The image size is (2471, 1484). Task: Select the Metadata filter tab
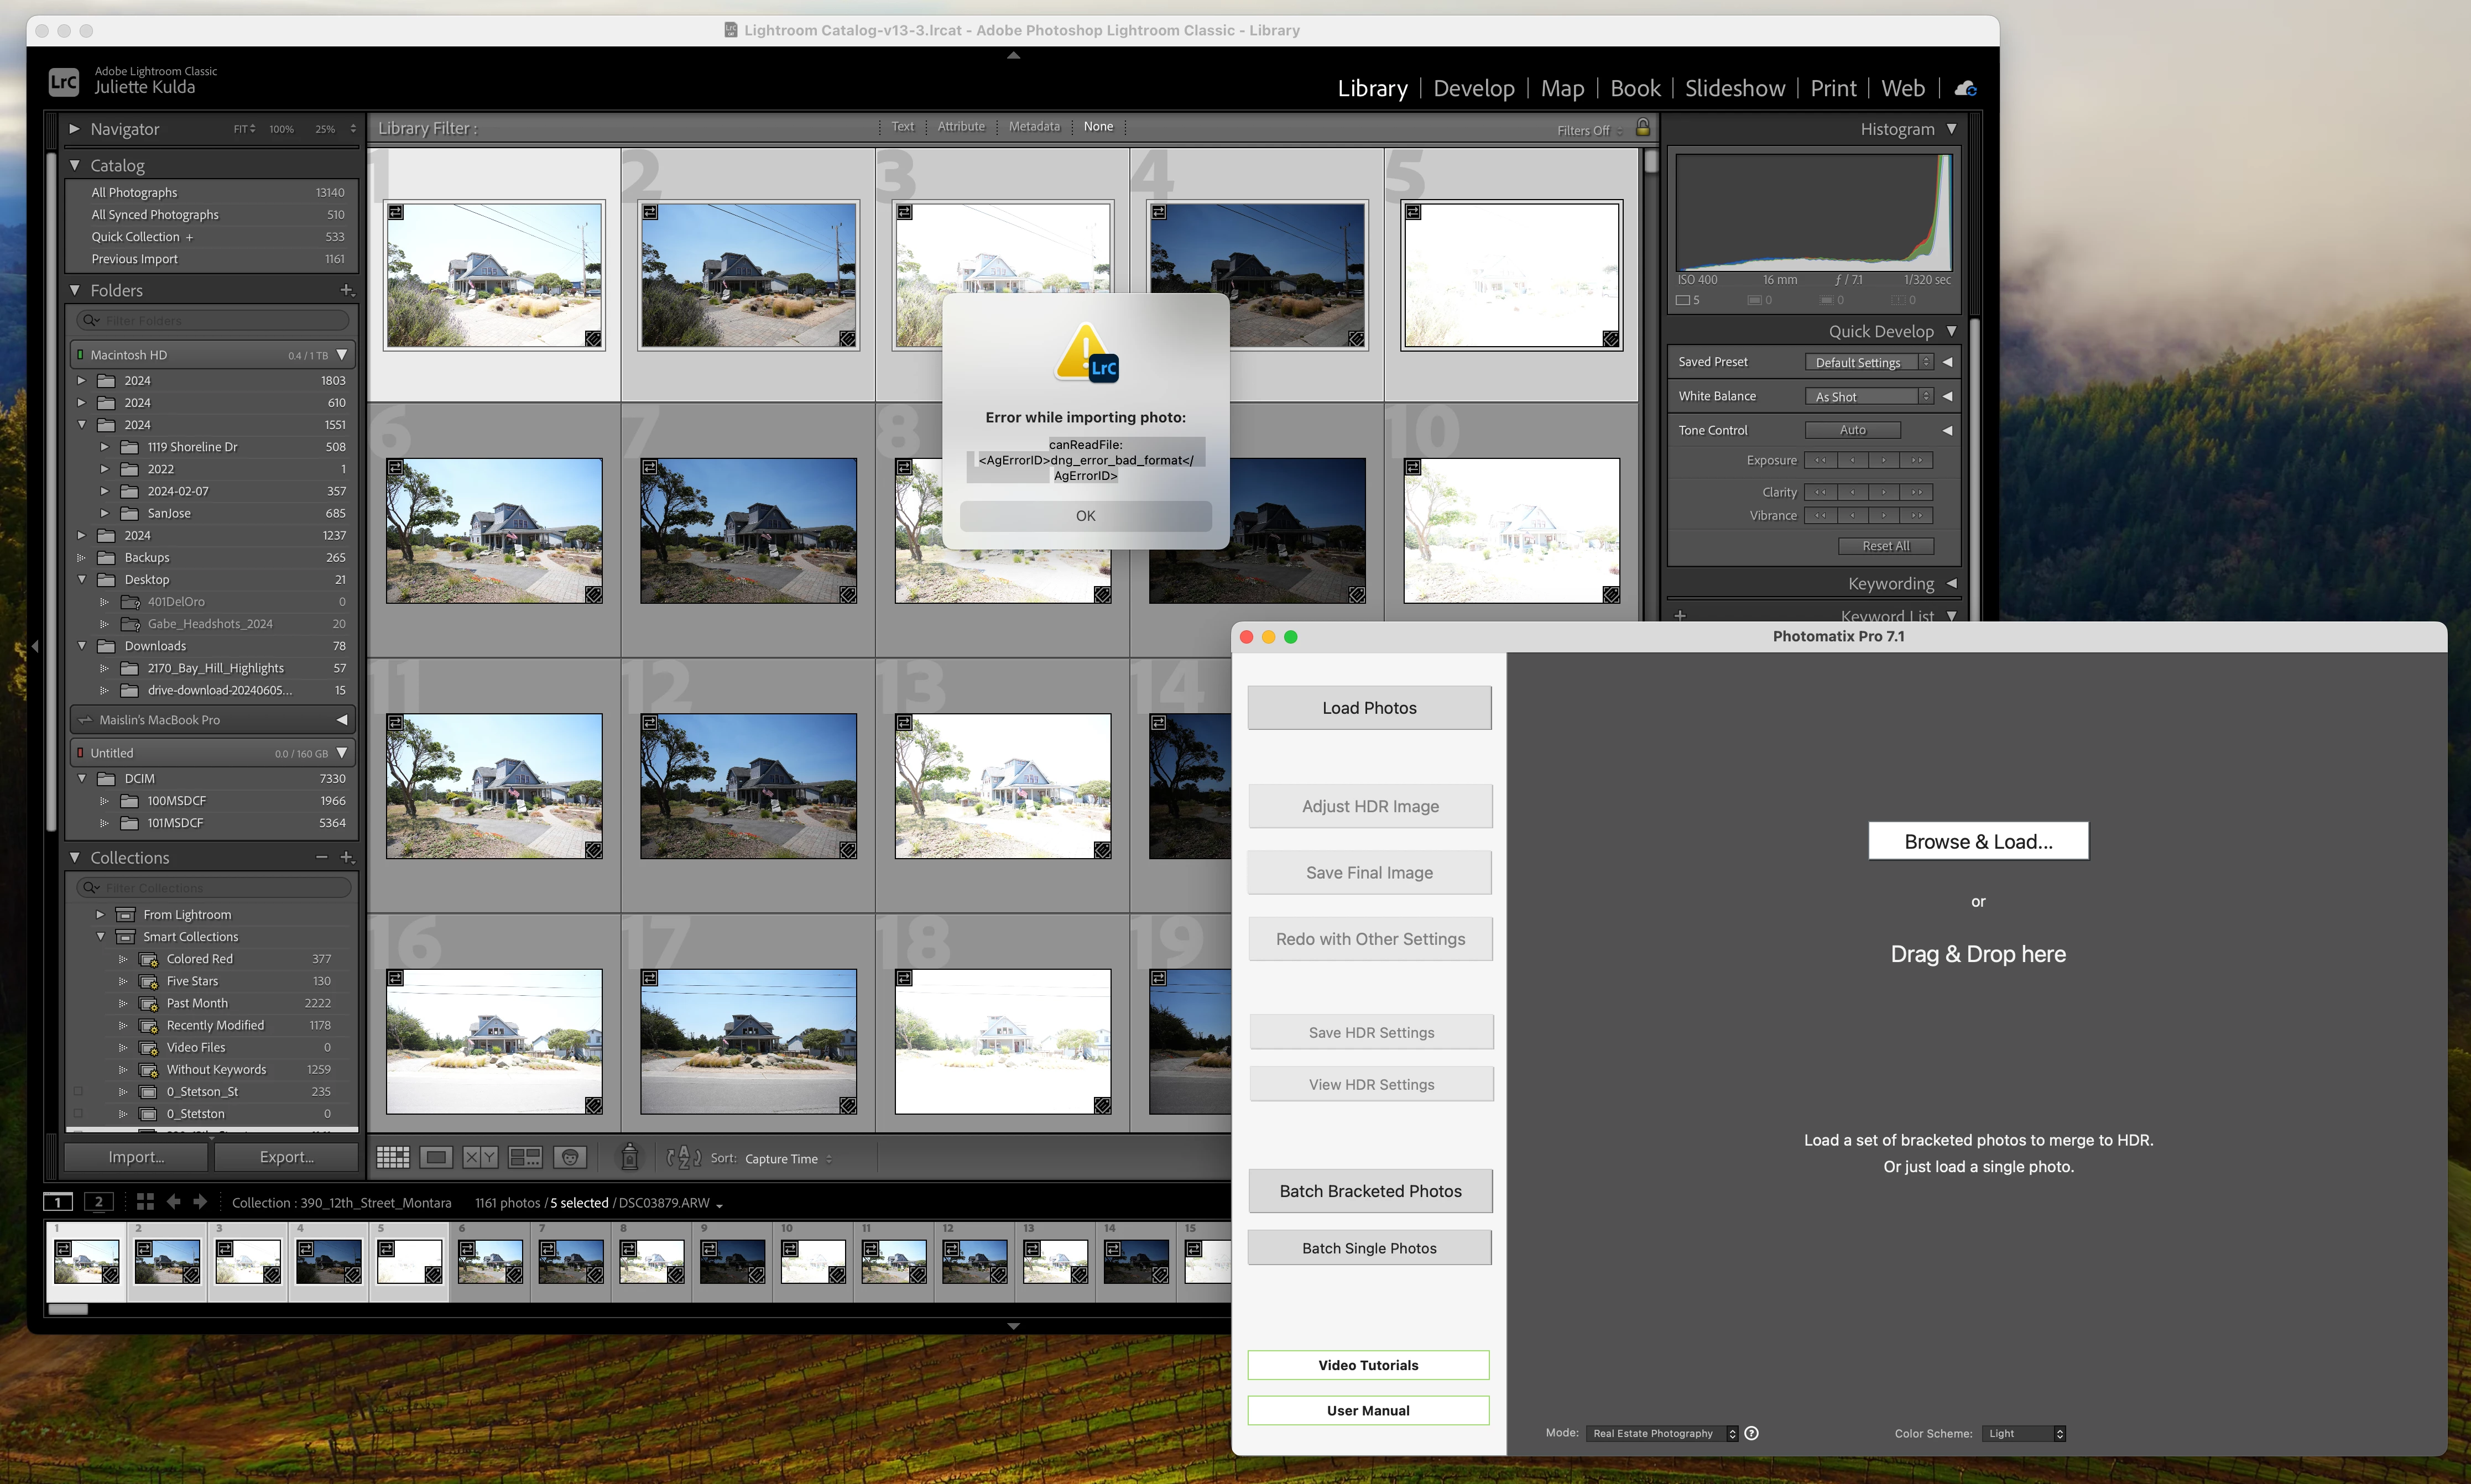[1033, 126]
